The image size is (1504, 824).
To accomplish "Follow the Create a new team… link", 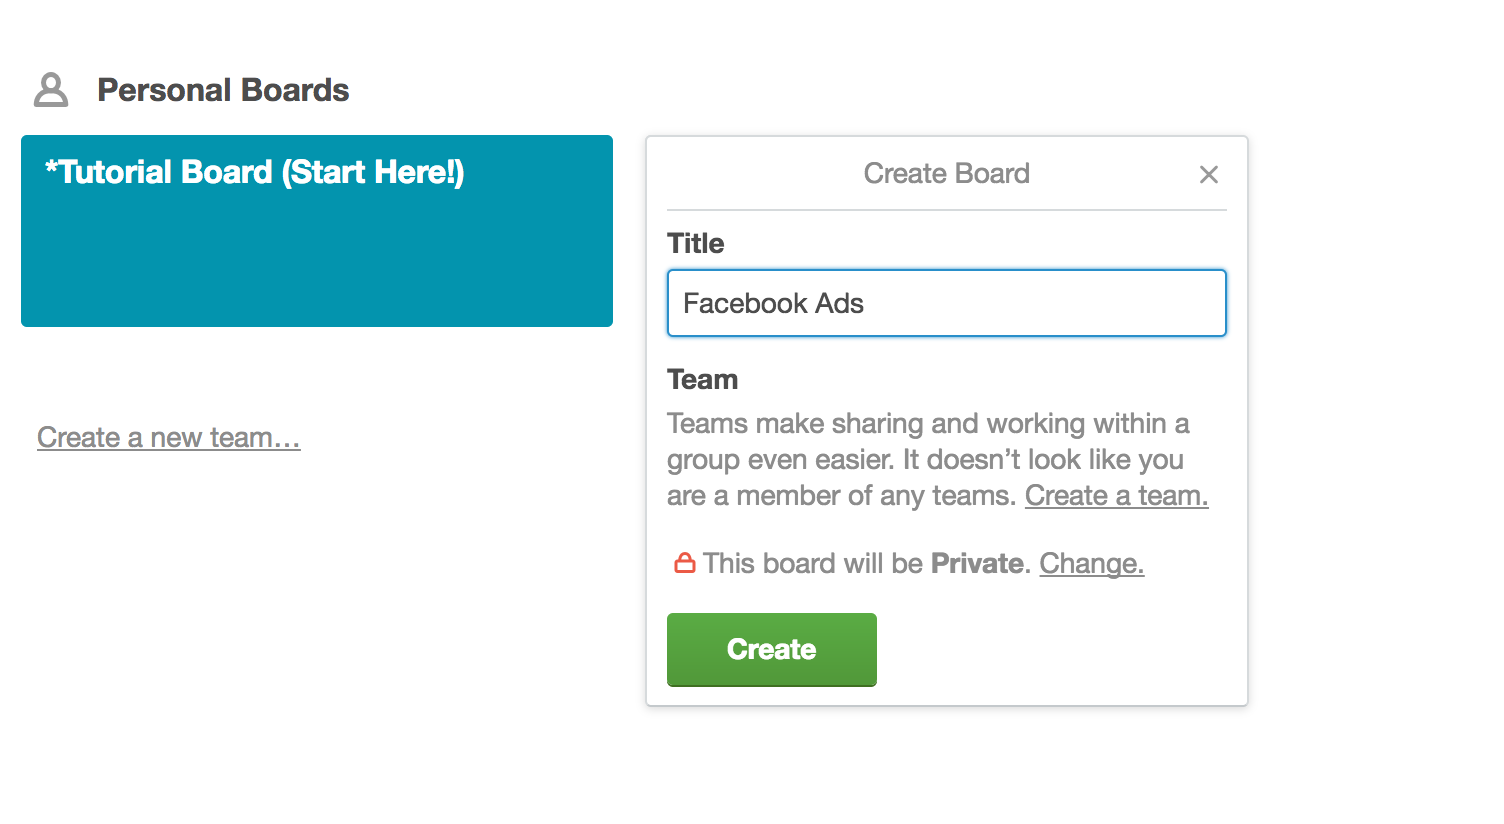I will coord(169,438).
